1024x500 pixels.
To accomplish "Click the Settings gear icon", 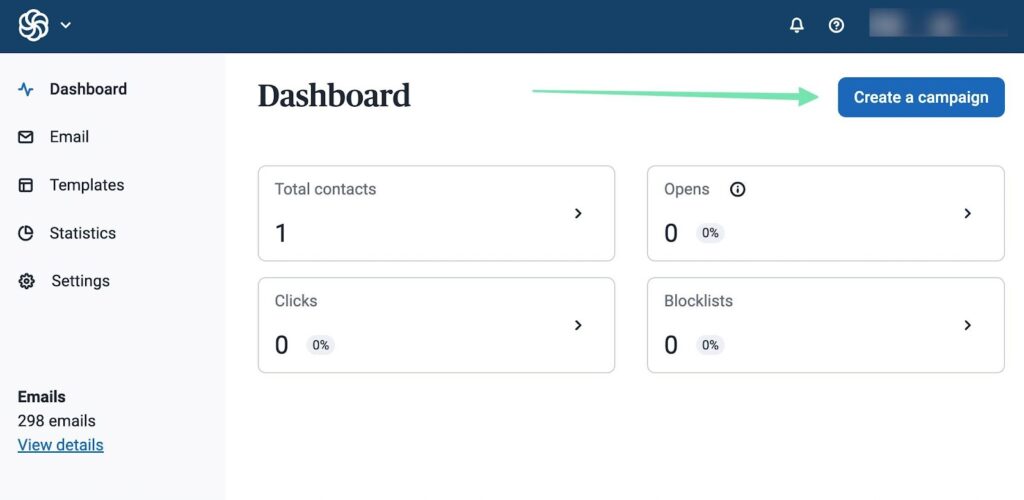I will tap(26, 281).
